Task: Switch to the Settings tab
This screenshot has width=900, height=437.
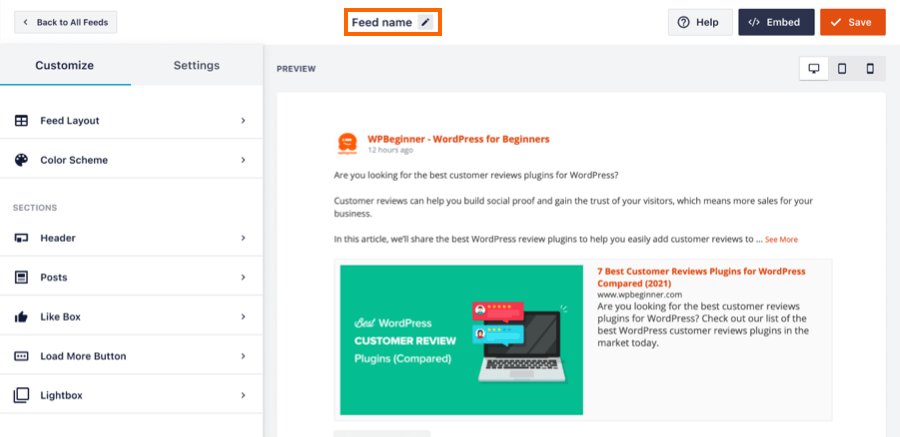Action: 196,65
